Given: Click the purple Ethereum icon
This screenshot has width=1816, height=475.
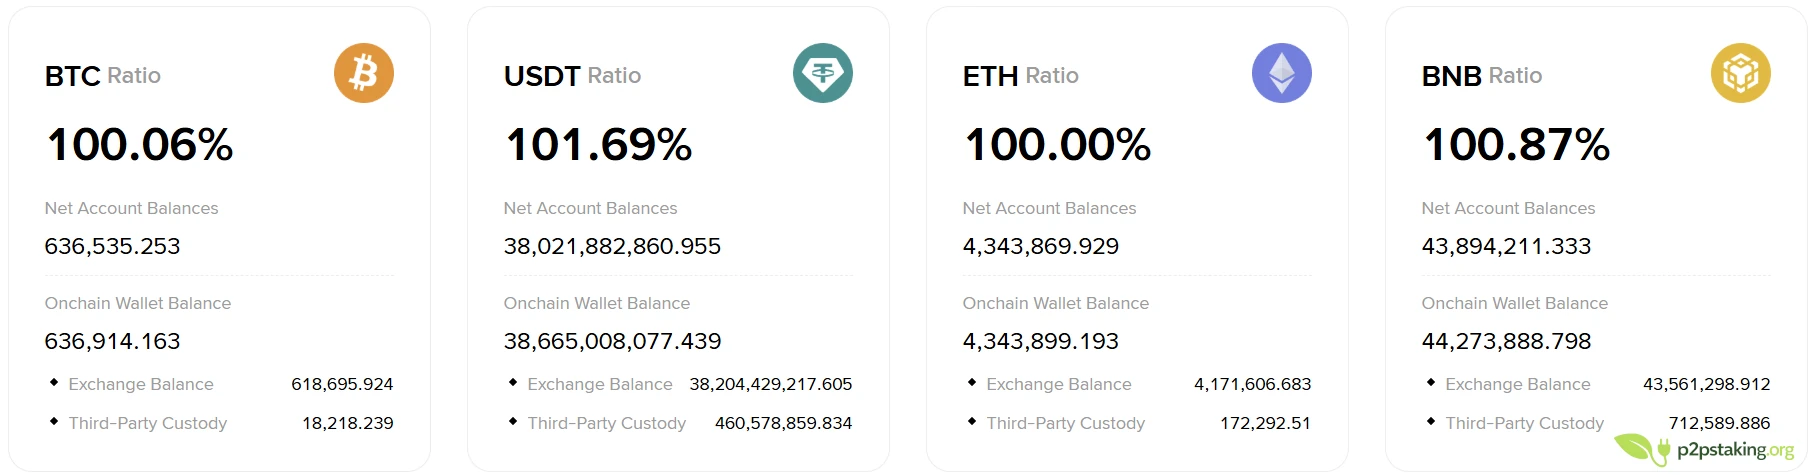Looking at the screenshot, I should tap(1281, 73).
